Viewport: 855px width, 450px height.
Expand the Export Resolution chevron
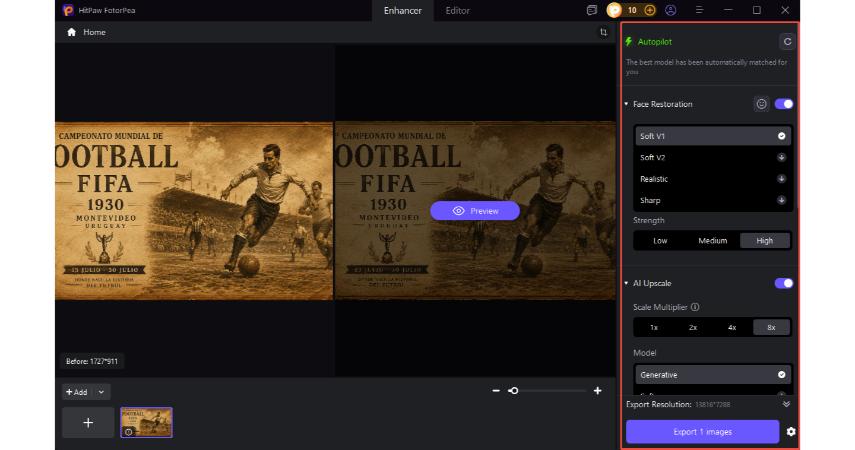pyautogui.click(x=786, y=404)
